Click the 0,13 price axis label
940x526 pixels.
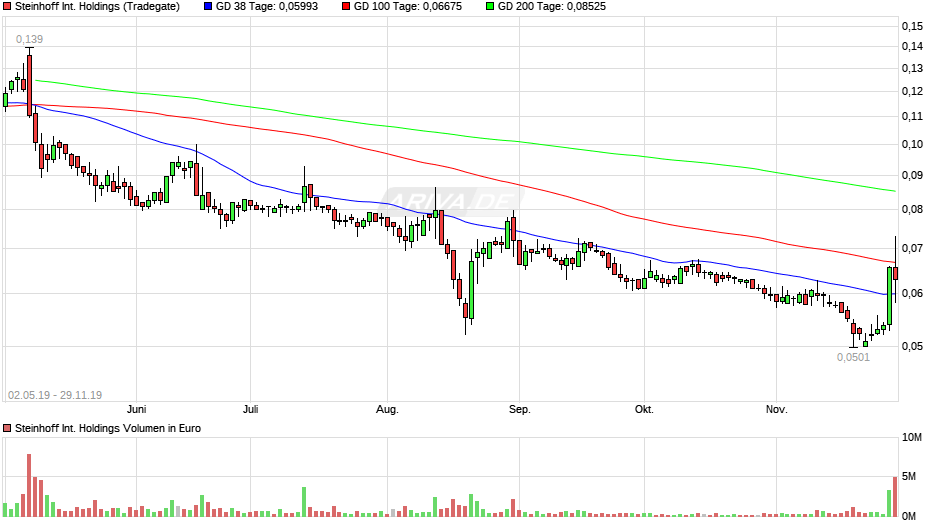click(x=912, y=68)
